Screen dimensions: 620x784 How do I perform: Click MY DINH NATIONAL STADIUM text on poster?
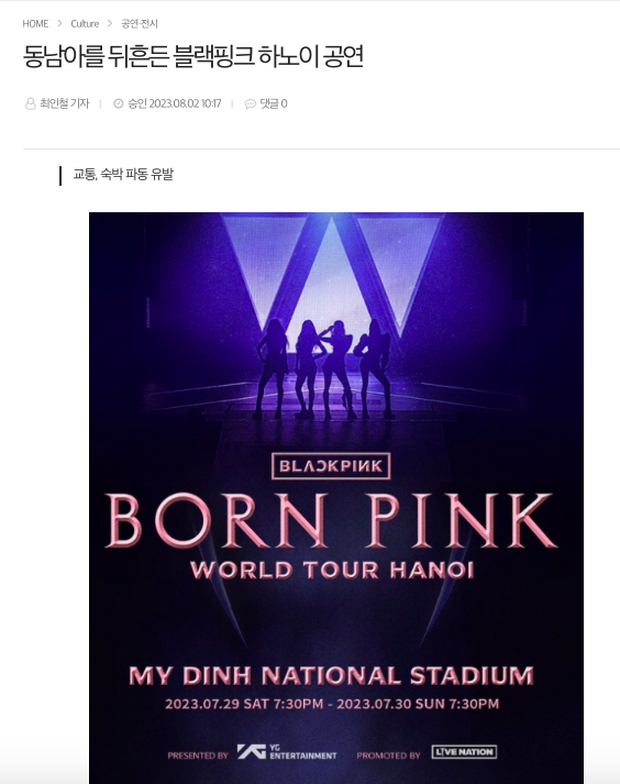[x=331, y=675]
